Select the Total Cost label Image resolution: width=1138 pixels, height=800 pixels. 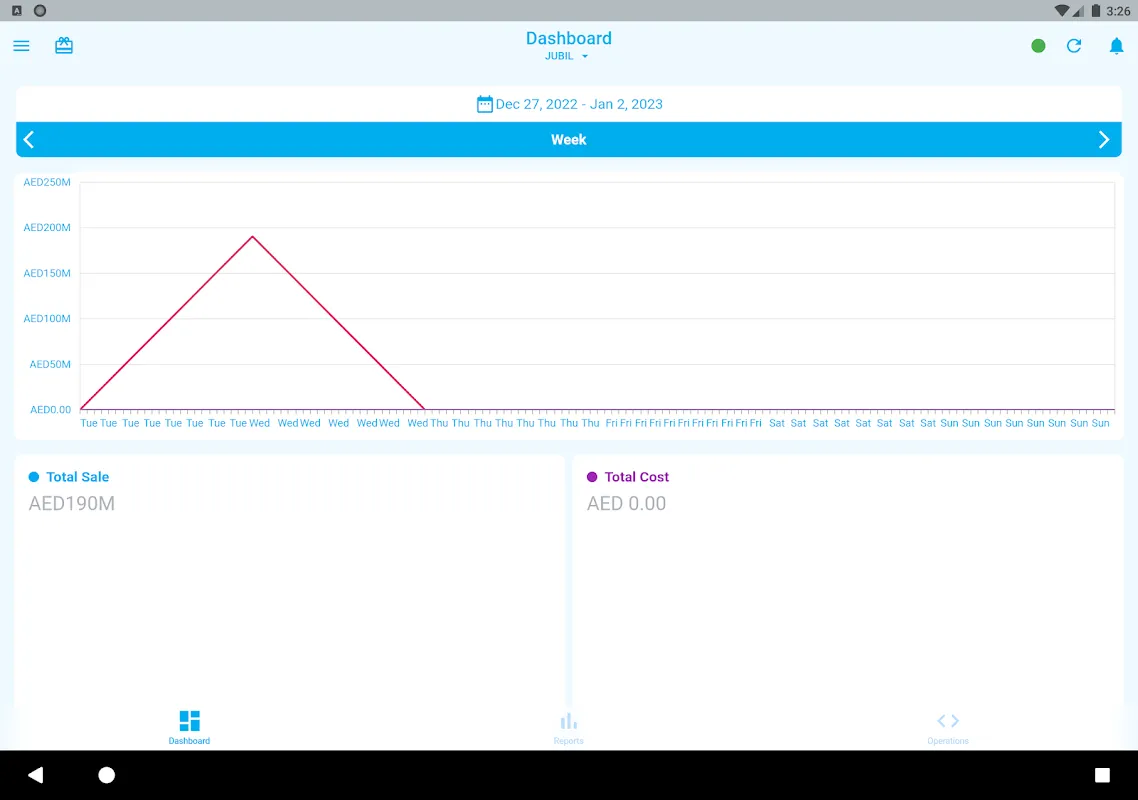(636, 477)
